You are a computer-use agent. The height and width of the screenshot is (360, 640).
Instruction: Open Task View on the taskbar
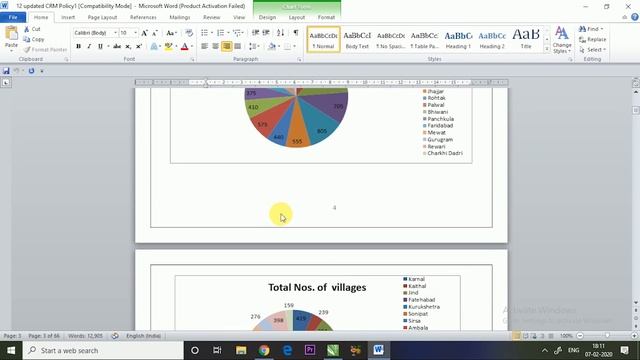tap(217, 350)
